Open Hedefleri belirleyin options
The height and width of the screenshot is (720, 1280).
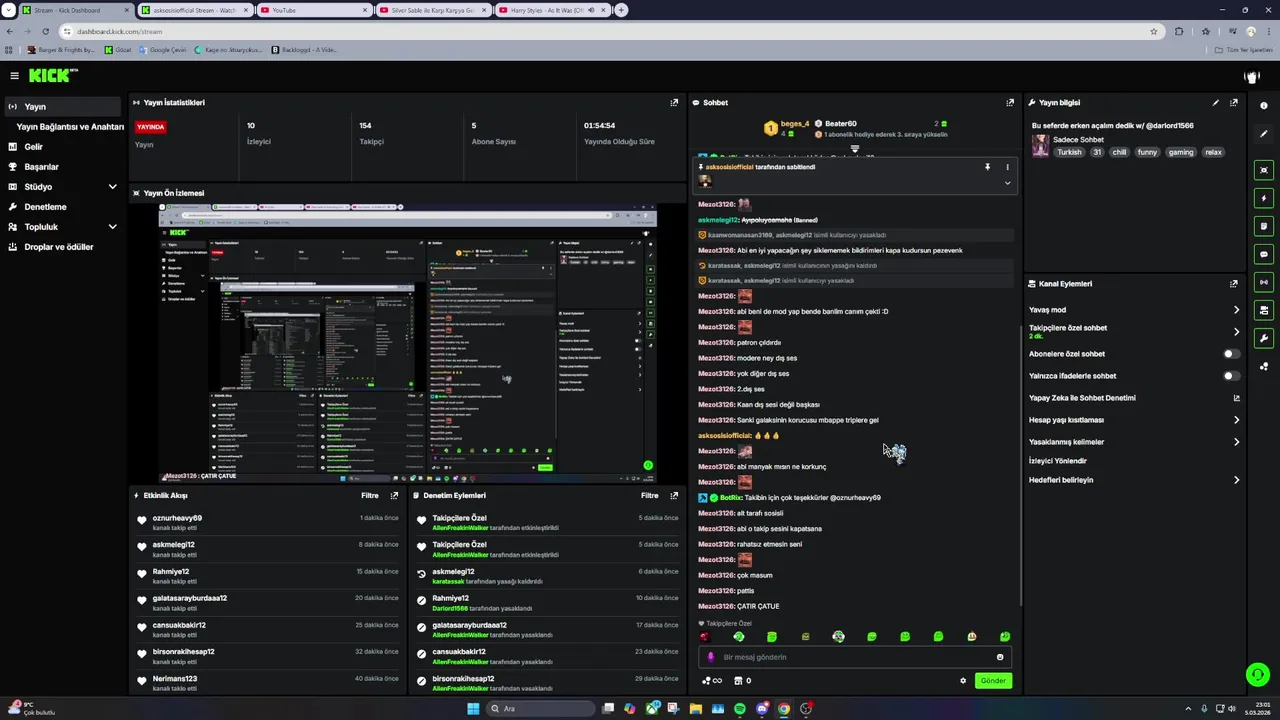click(x=1134, y=480)
